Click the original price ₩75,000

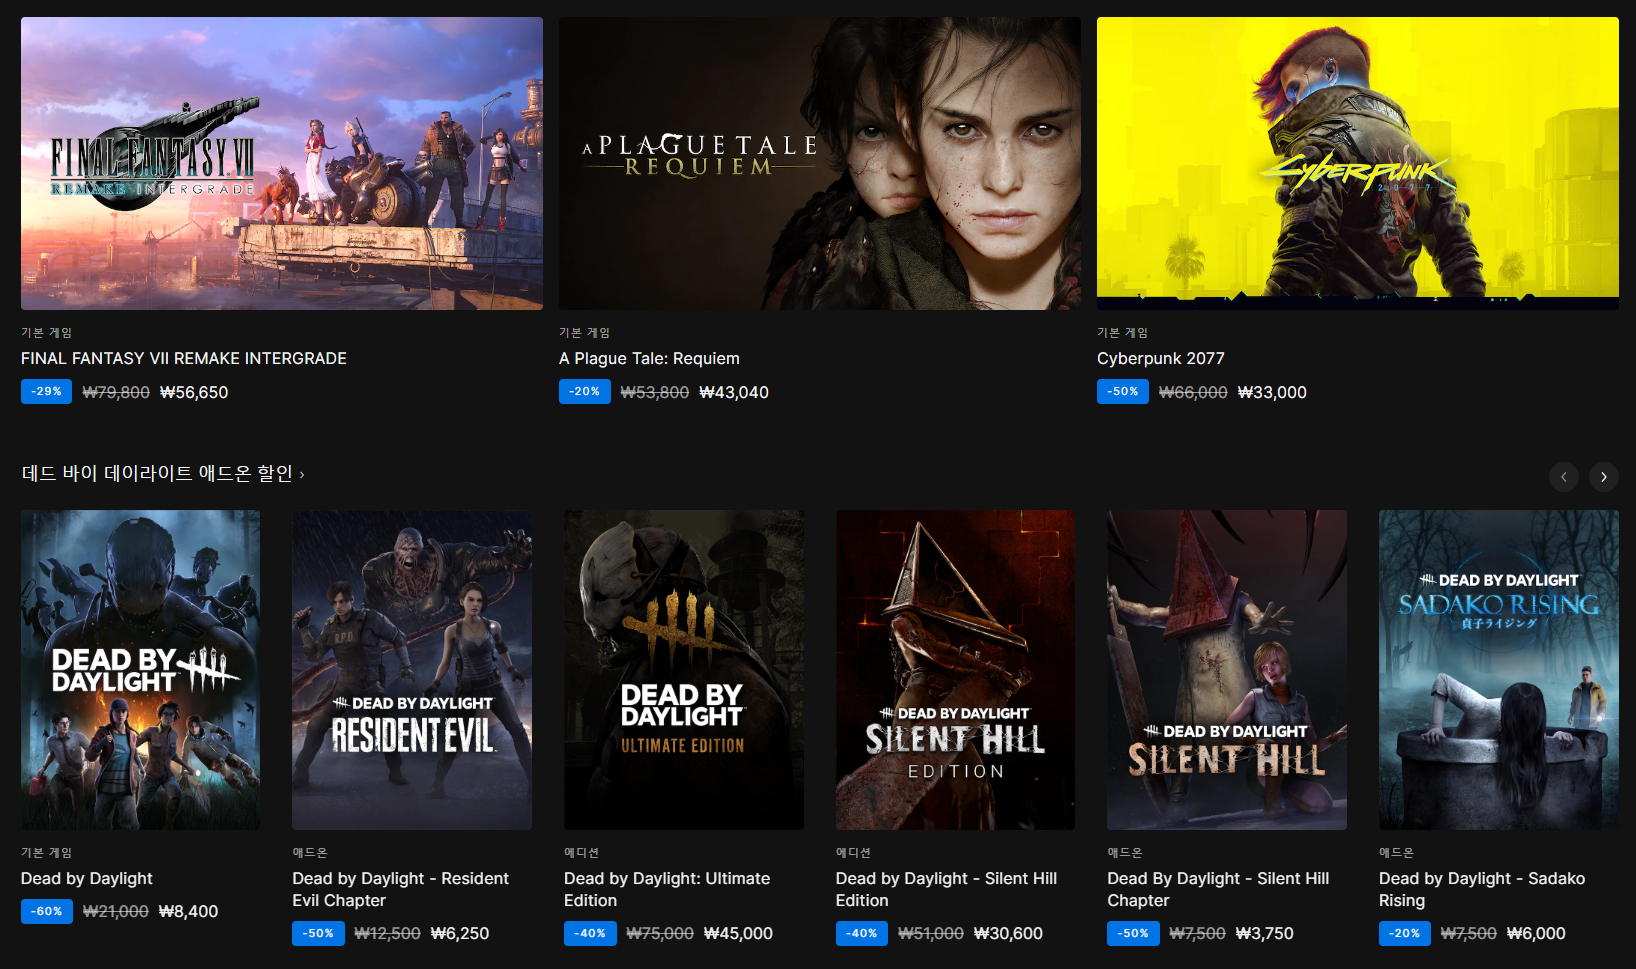(x=660, y=933)
